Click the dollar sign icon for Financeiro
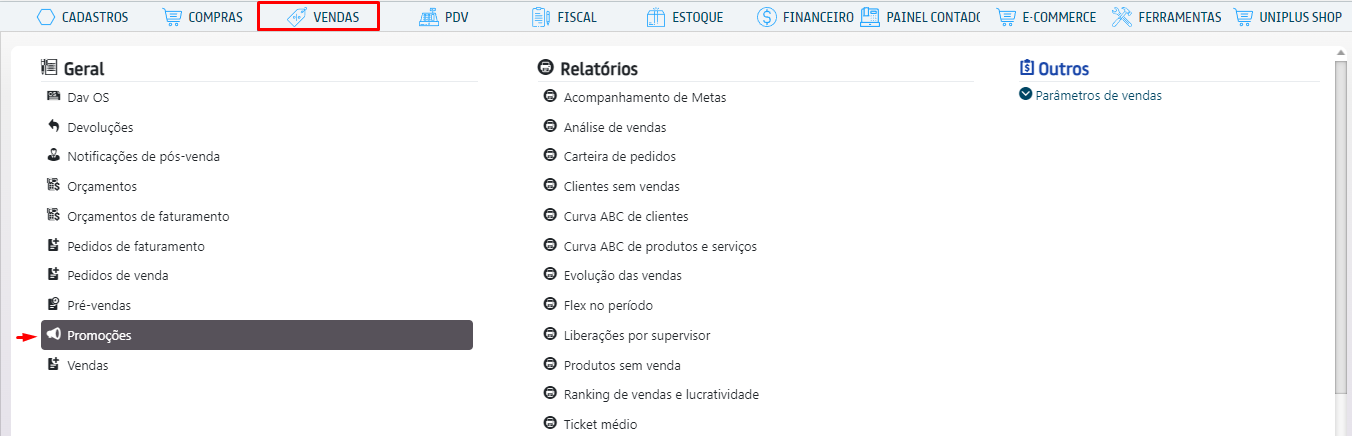 click(x=767, y=17)
